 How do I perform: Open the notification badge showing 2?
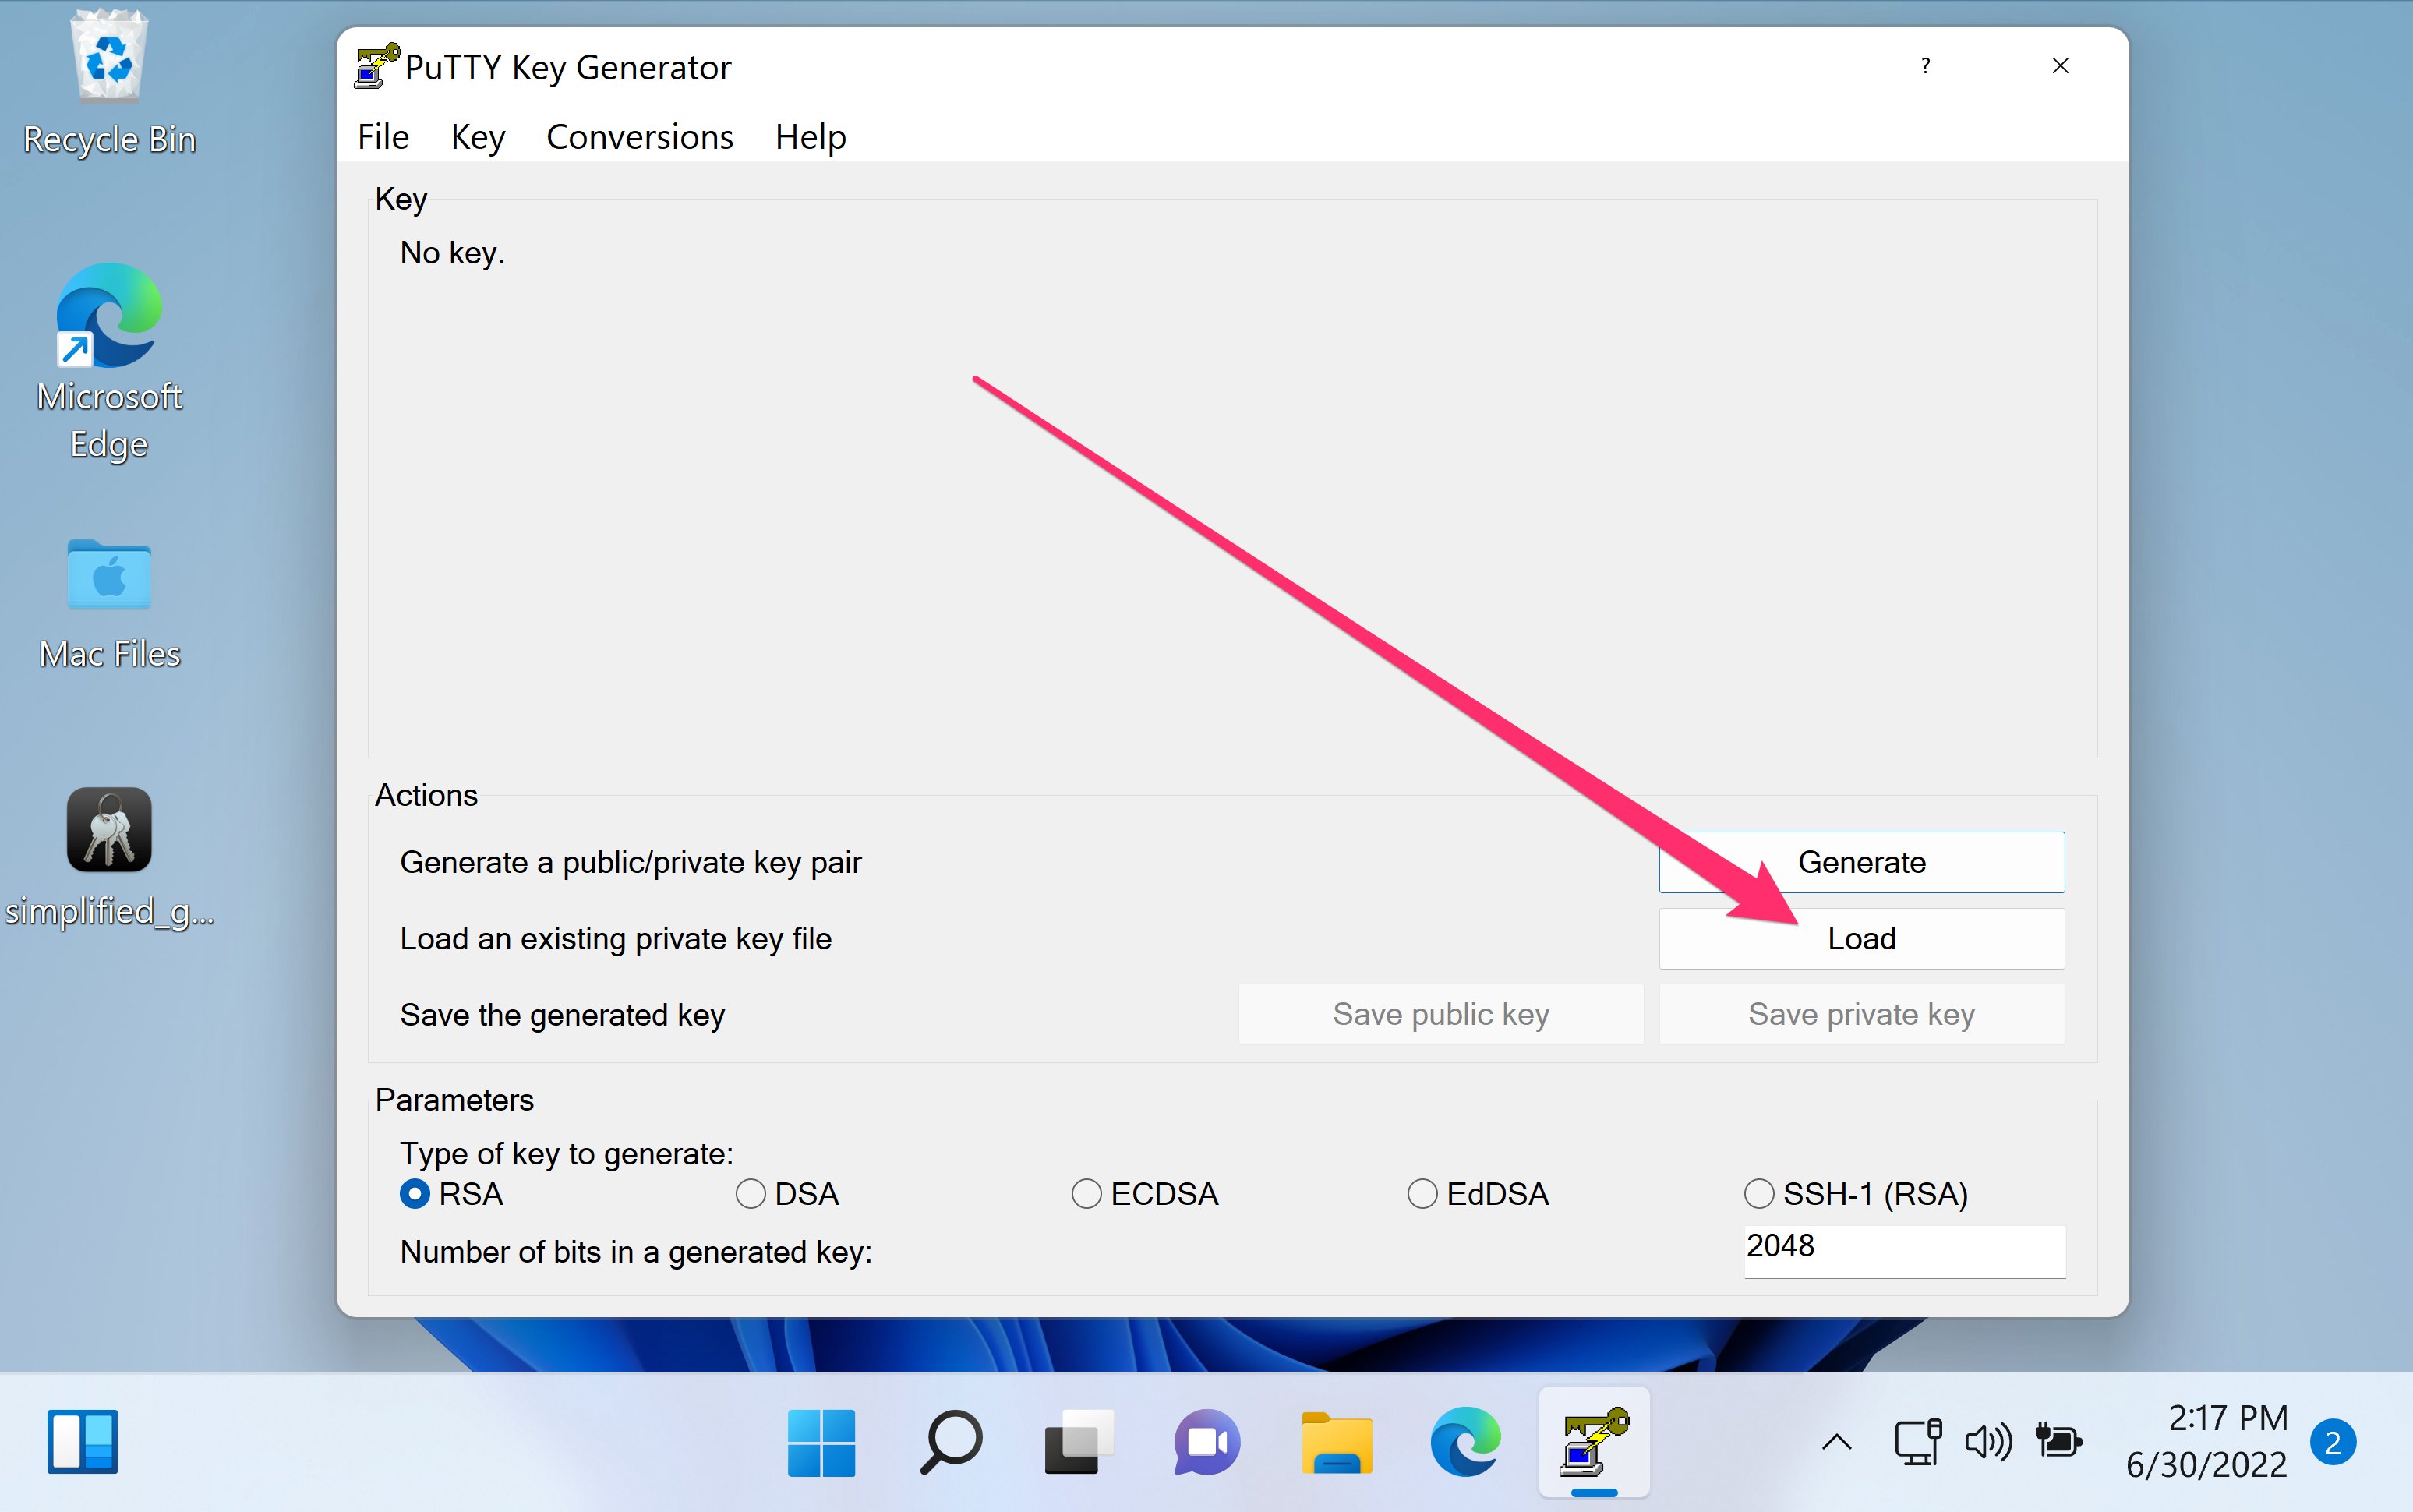pos(2333,1442)
